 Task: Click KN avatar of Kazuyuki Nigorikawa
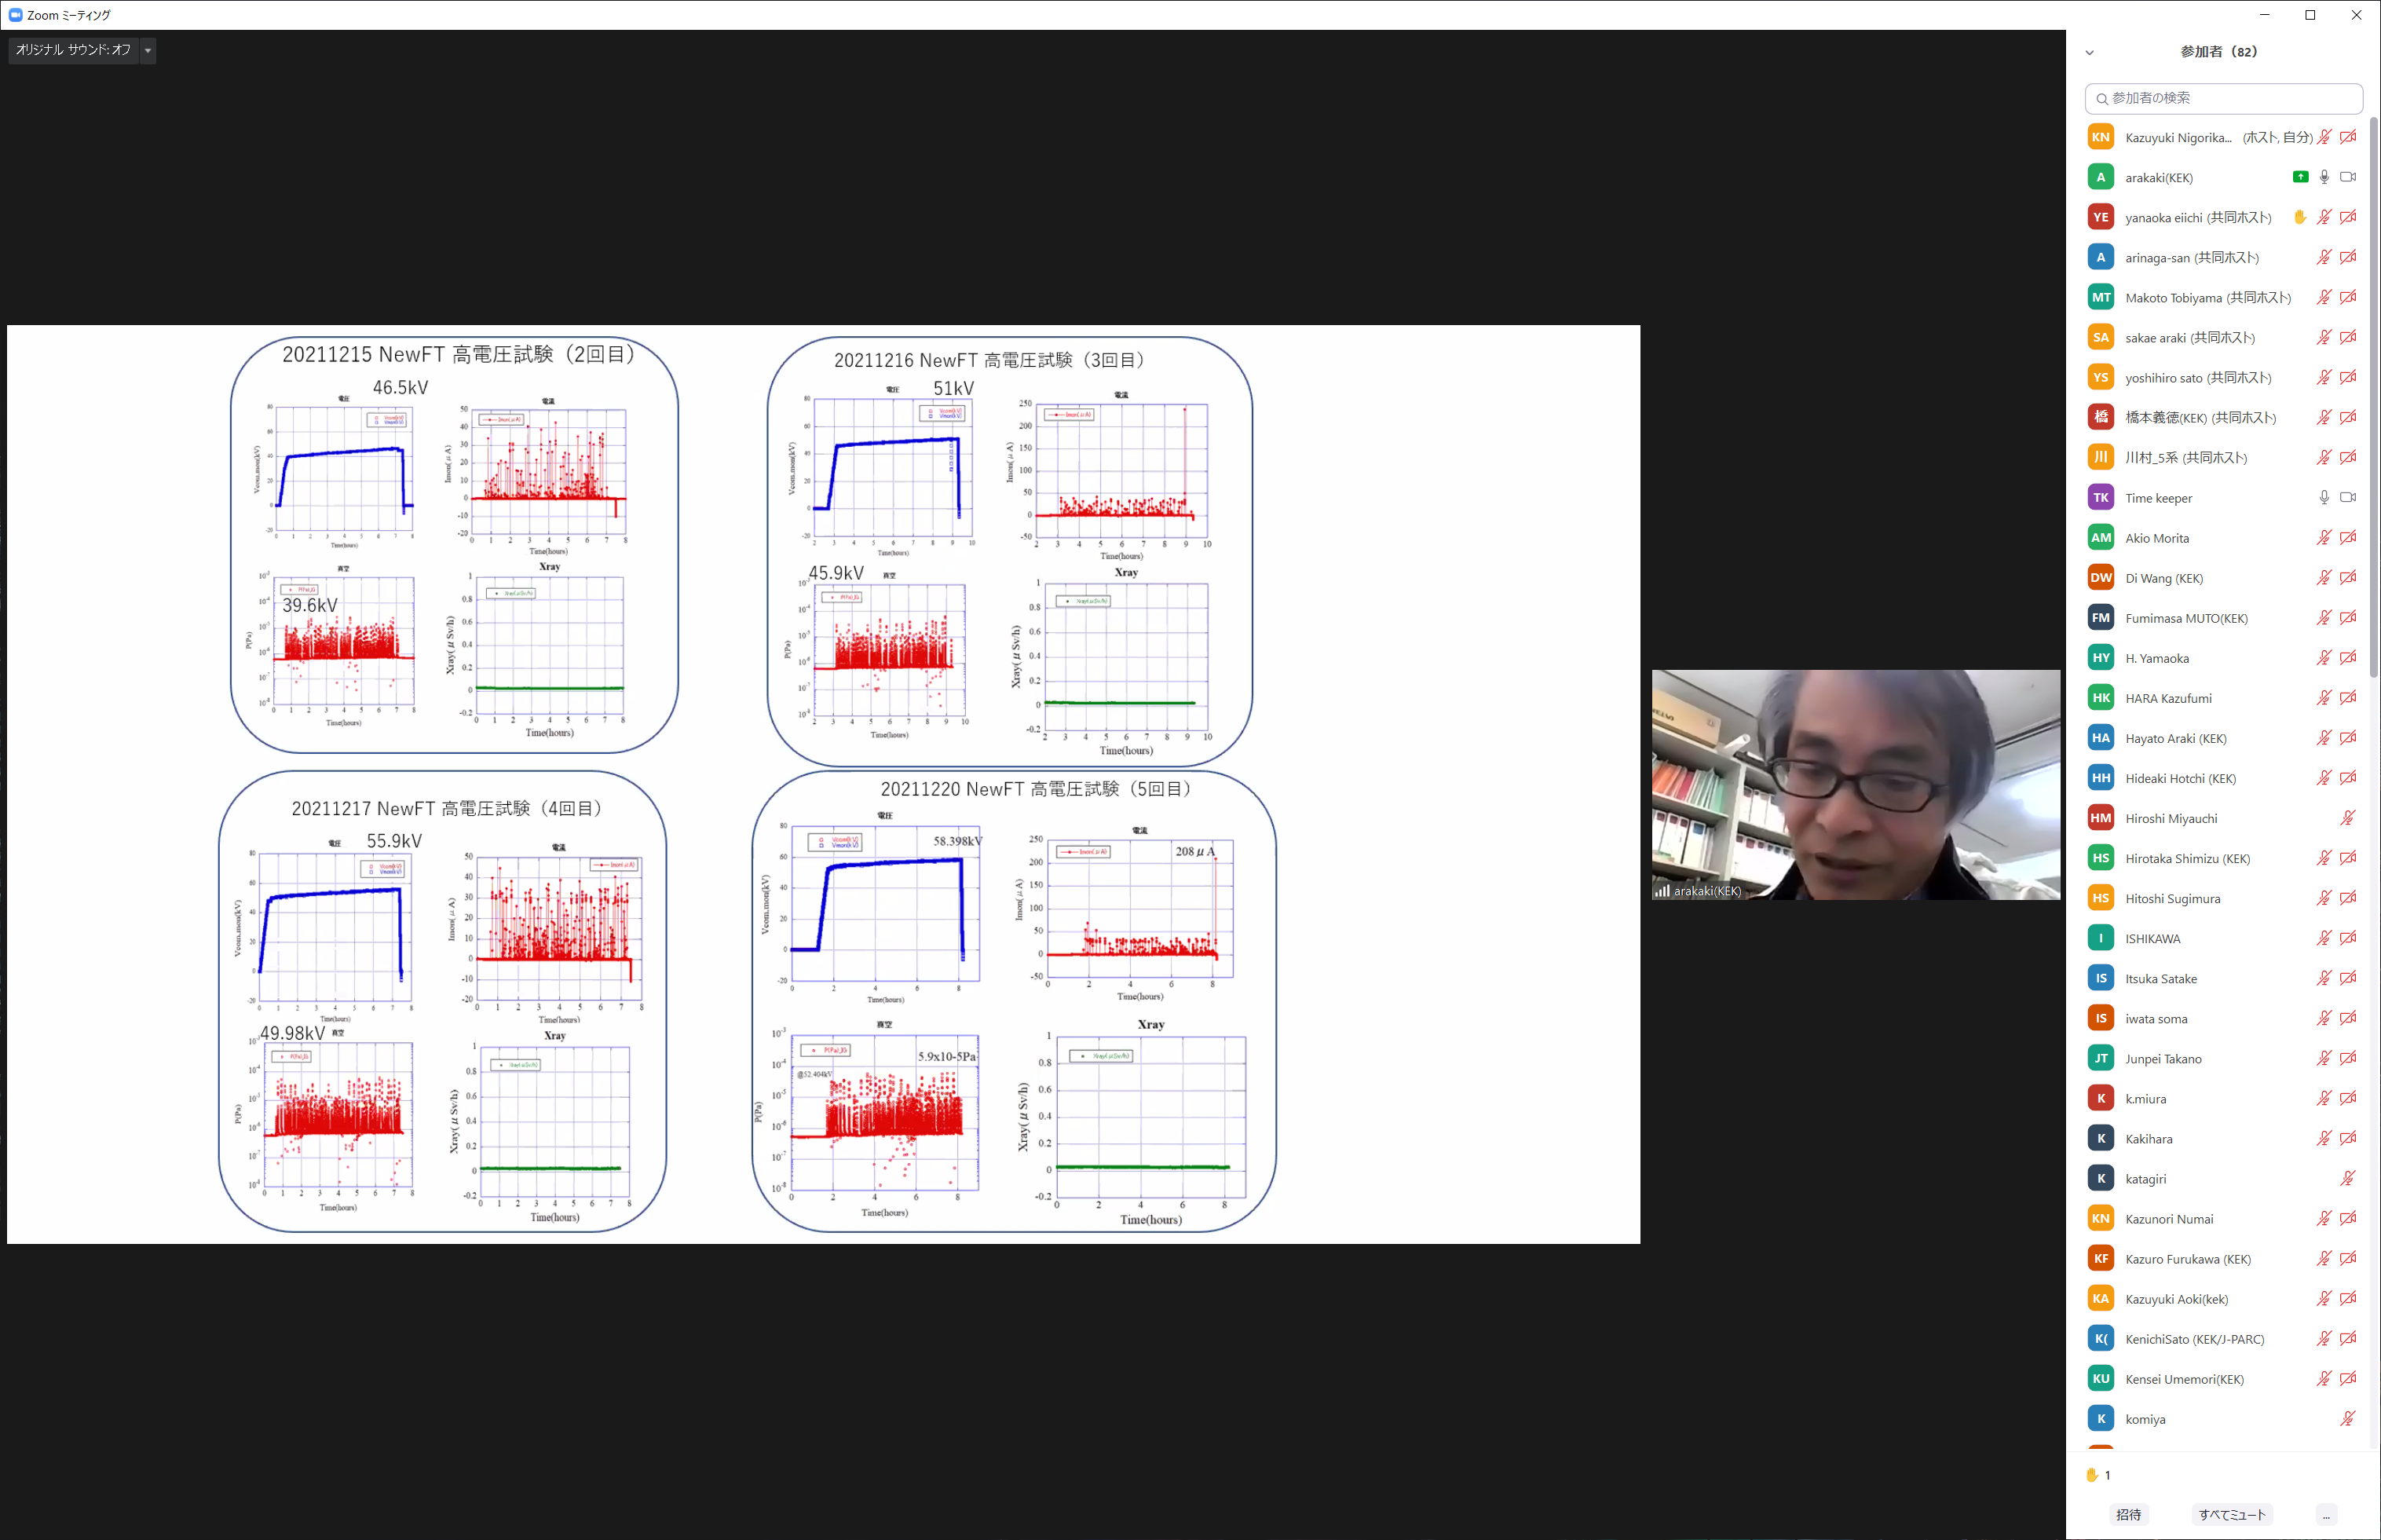pyautogui.click(x=2100, y=137)
